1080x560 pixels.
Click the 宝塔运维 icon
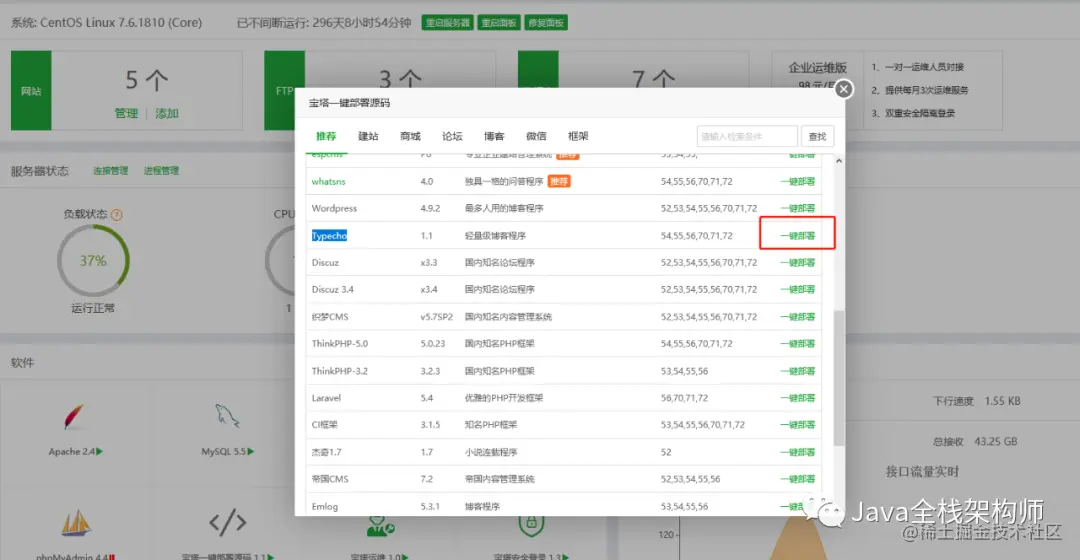(x=380, y=526)
